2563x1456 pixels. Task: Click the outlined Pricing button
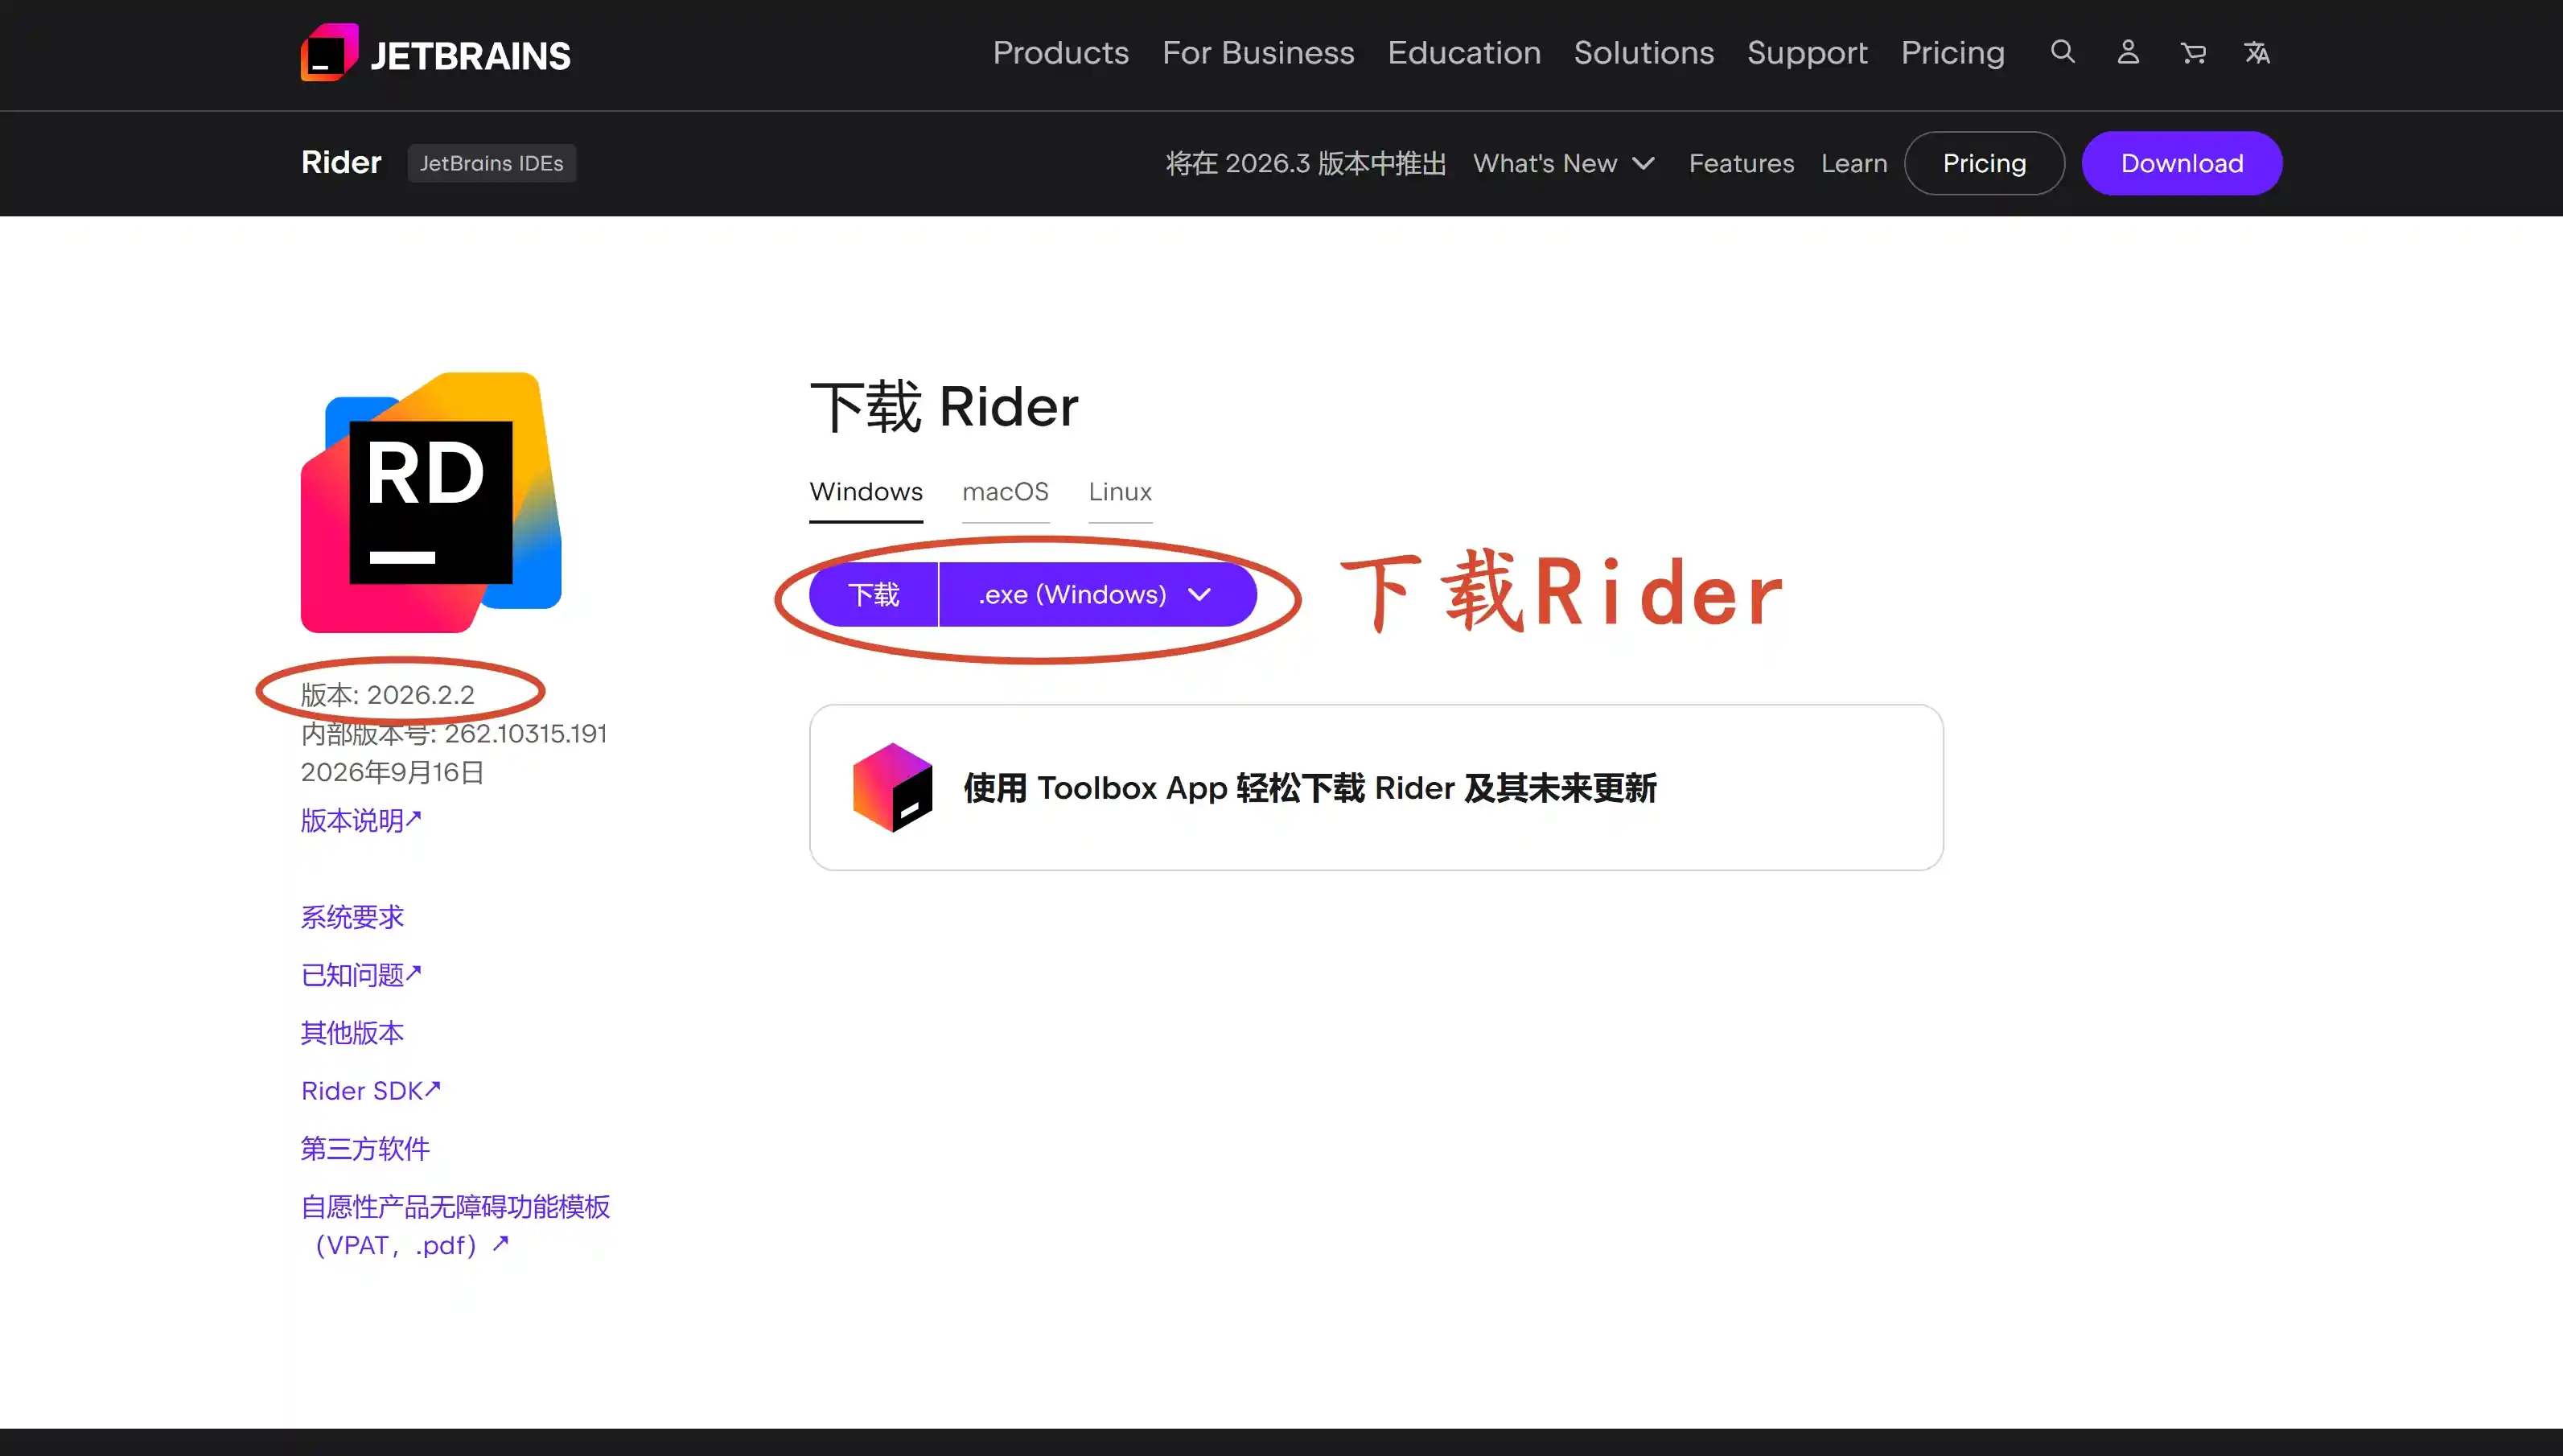(x=1984, y=163)
